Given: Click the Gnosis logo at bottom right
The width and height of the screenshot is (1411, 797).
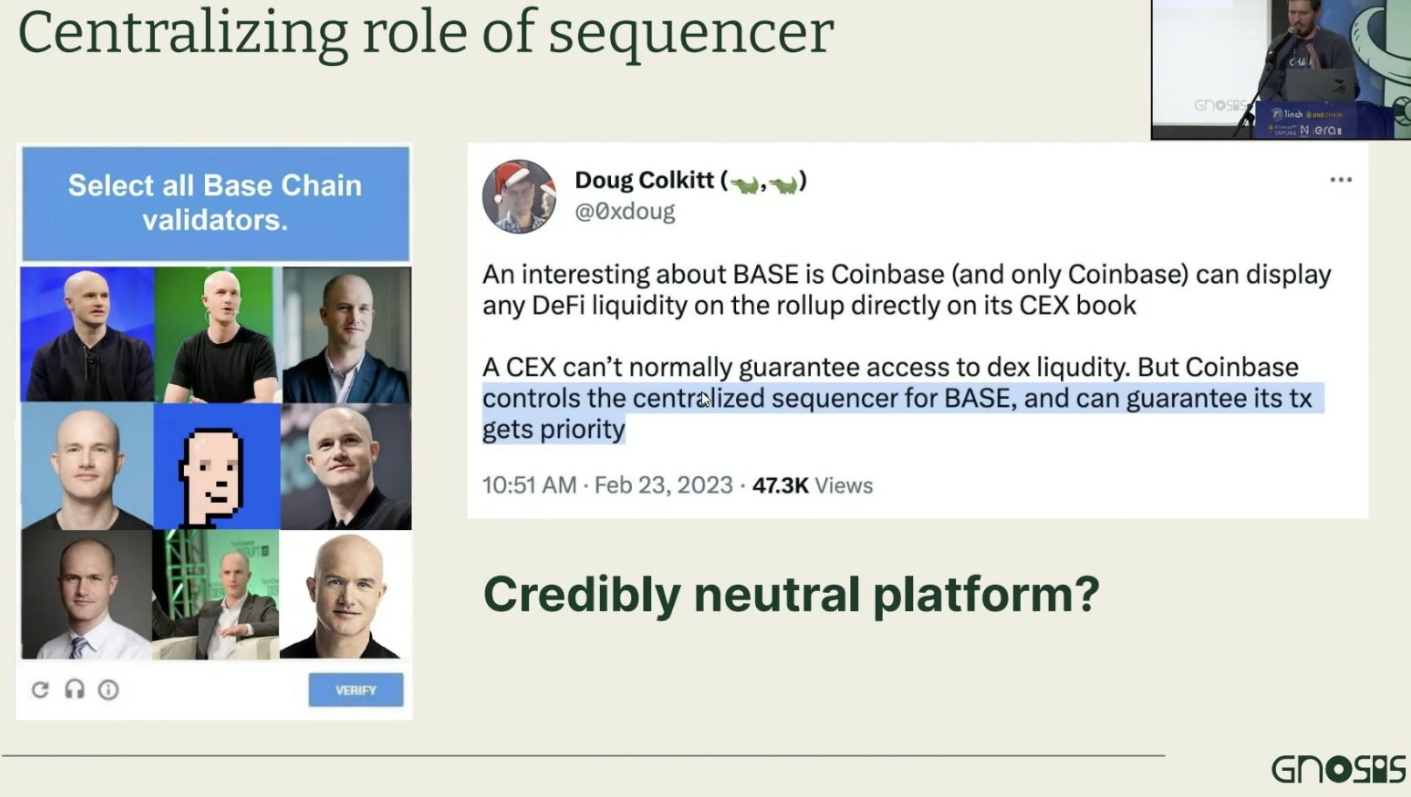Looking at the screenshot, I should click(x=1337, y=768).
